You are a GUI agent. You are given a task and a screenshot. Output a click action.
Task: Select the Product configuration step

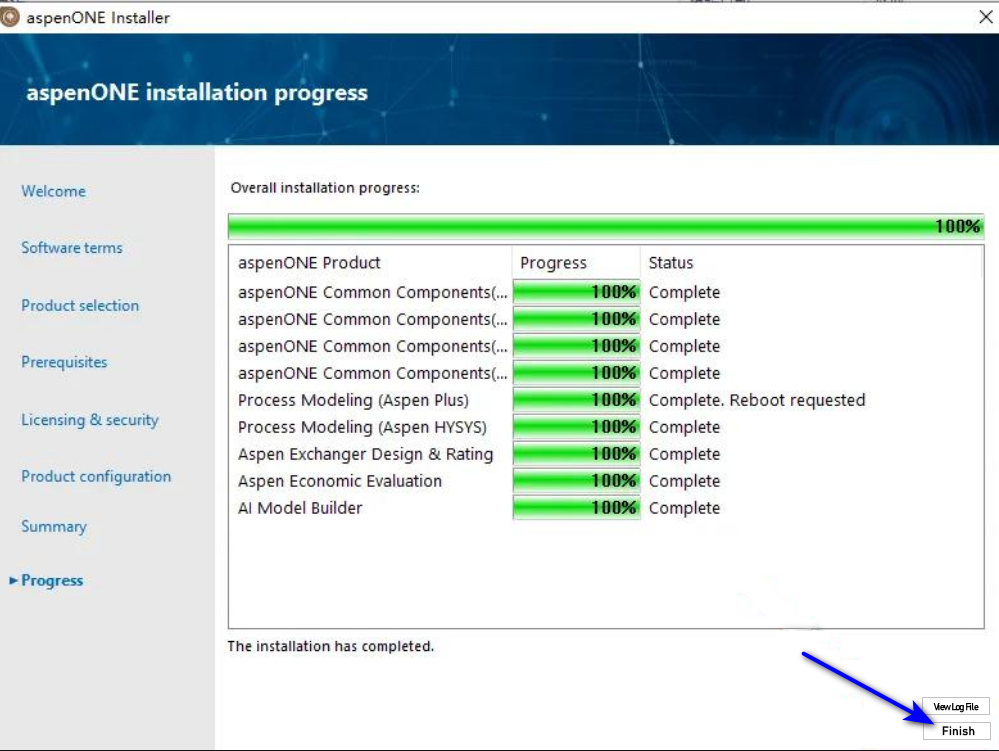click(96, 476)
